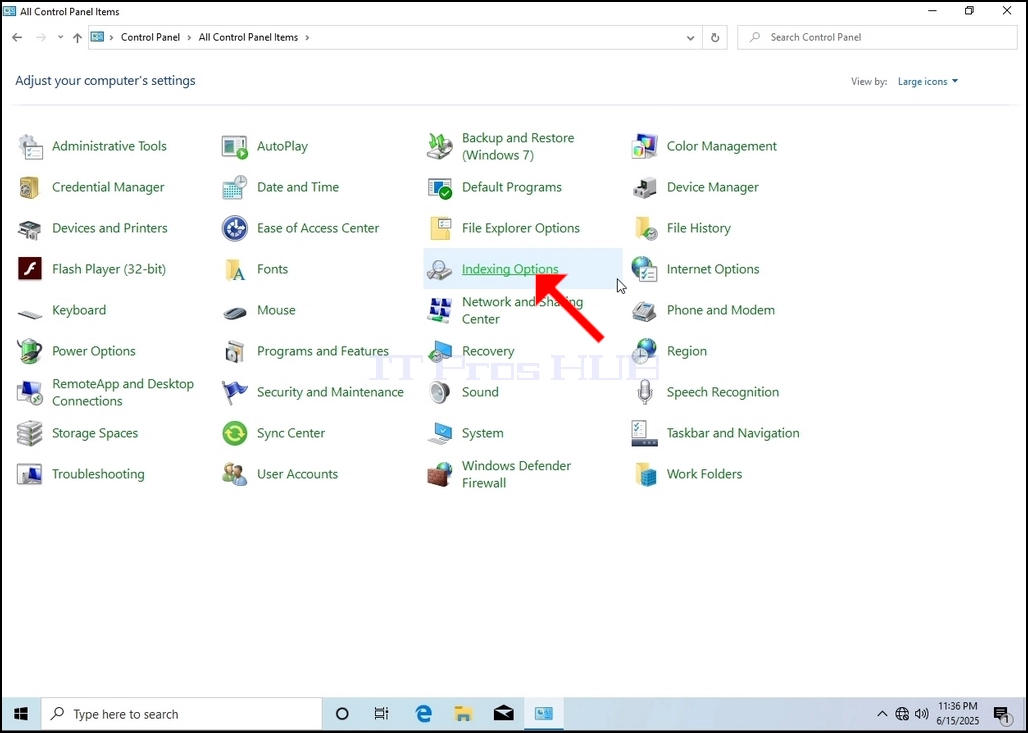Viewport: 1028px width, 733px height.
Task: Open the File History icon
Action: pos(644,228)
